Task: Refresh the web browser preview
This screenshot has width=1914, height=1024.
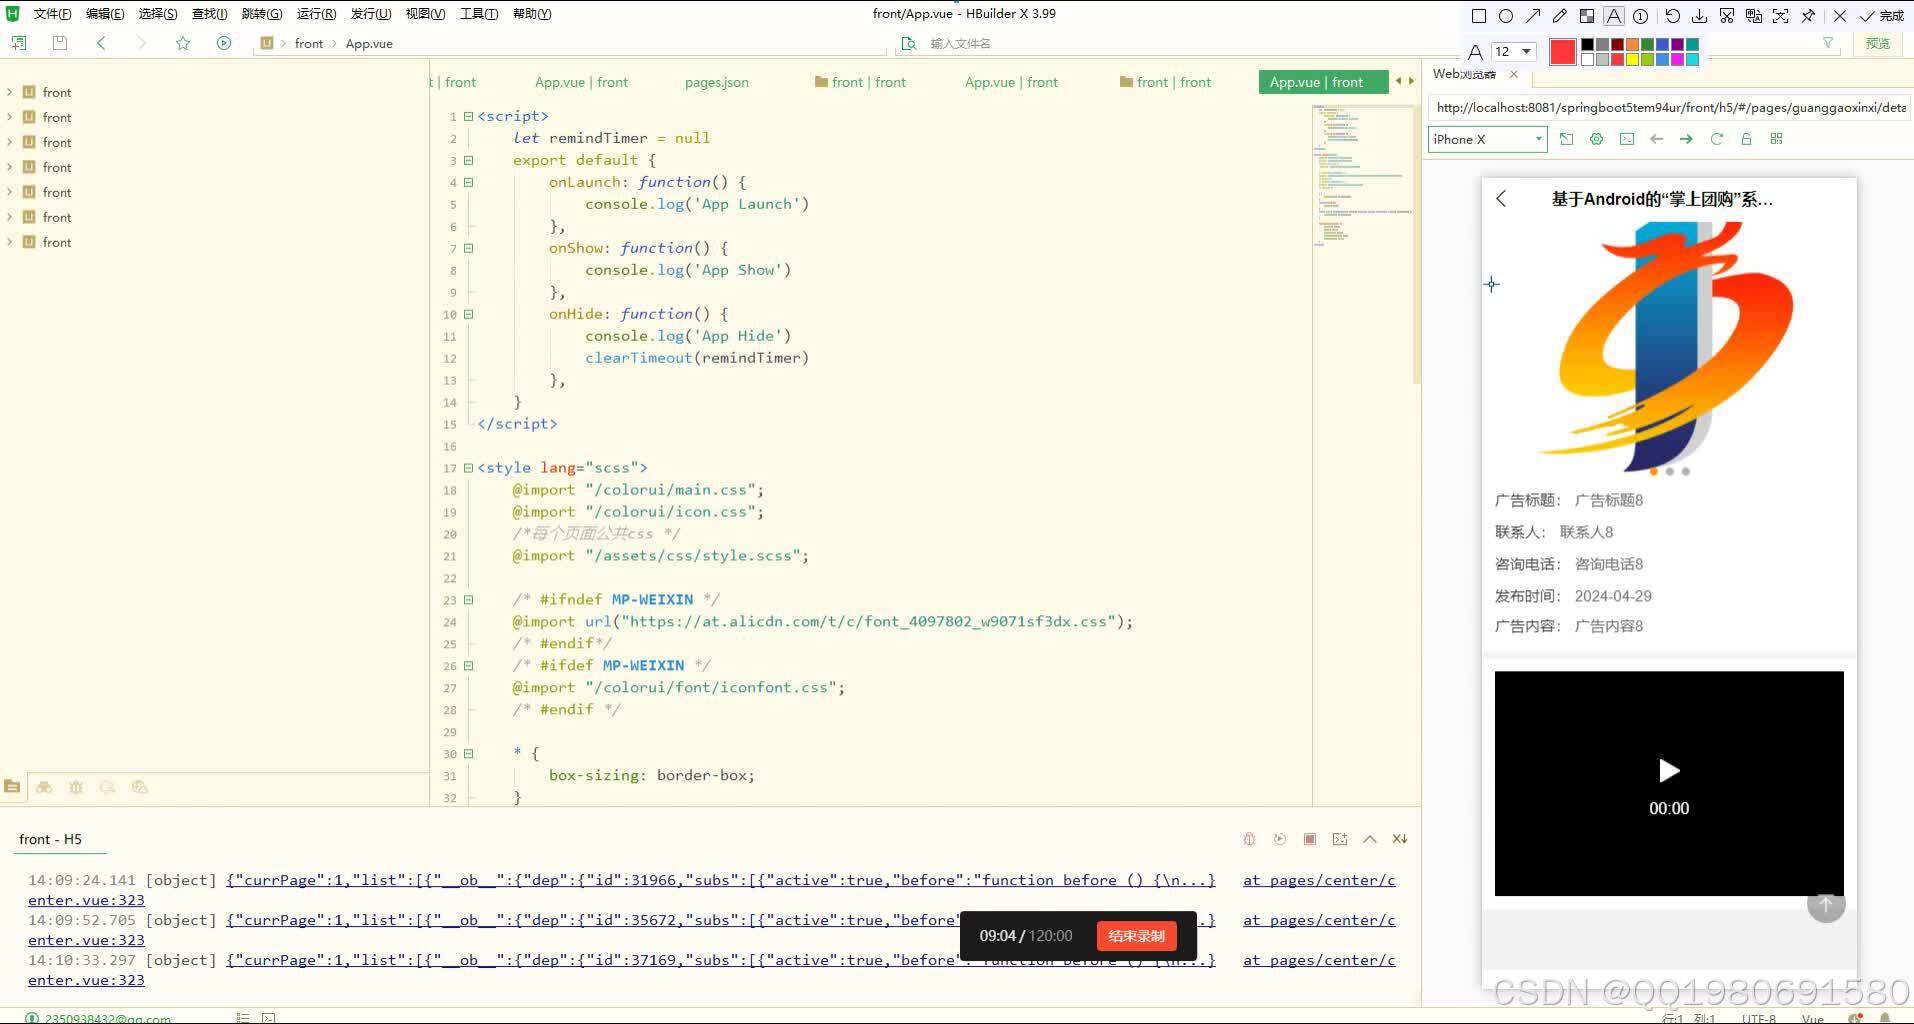Action: [x=1717, y=139]
